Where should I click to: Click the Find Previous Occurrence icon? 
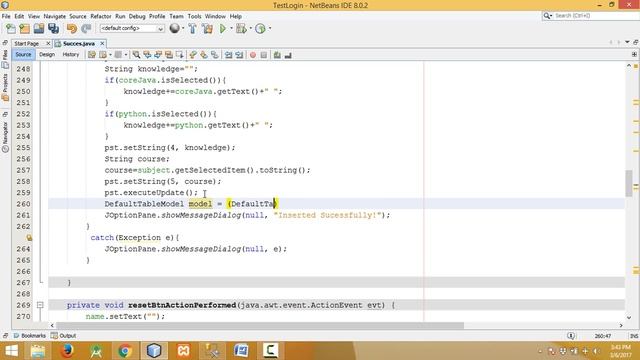147,55
